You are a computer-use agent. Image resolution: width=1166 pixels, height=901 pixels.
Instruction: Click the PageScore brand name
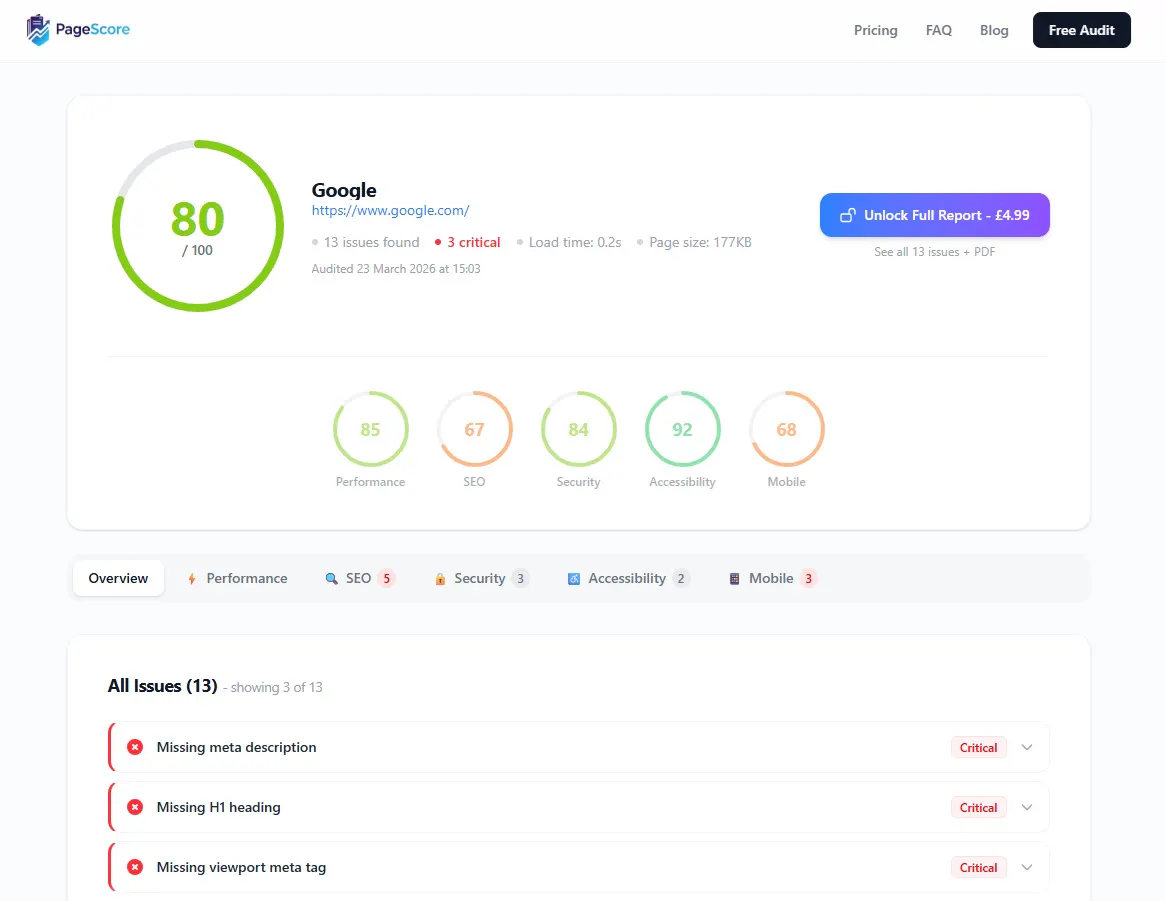tap(93, 30)
